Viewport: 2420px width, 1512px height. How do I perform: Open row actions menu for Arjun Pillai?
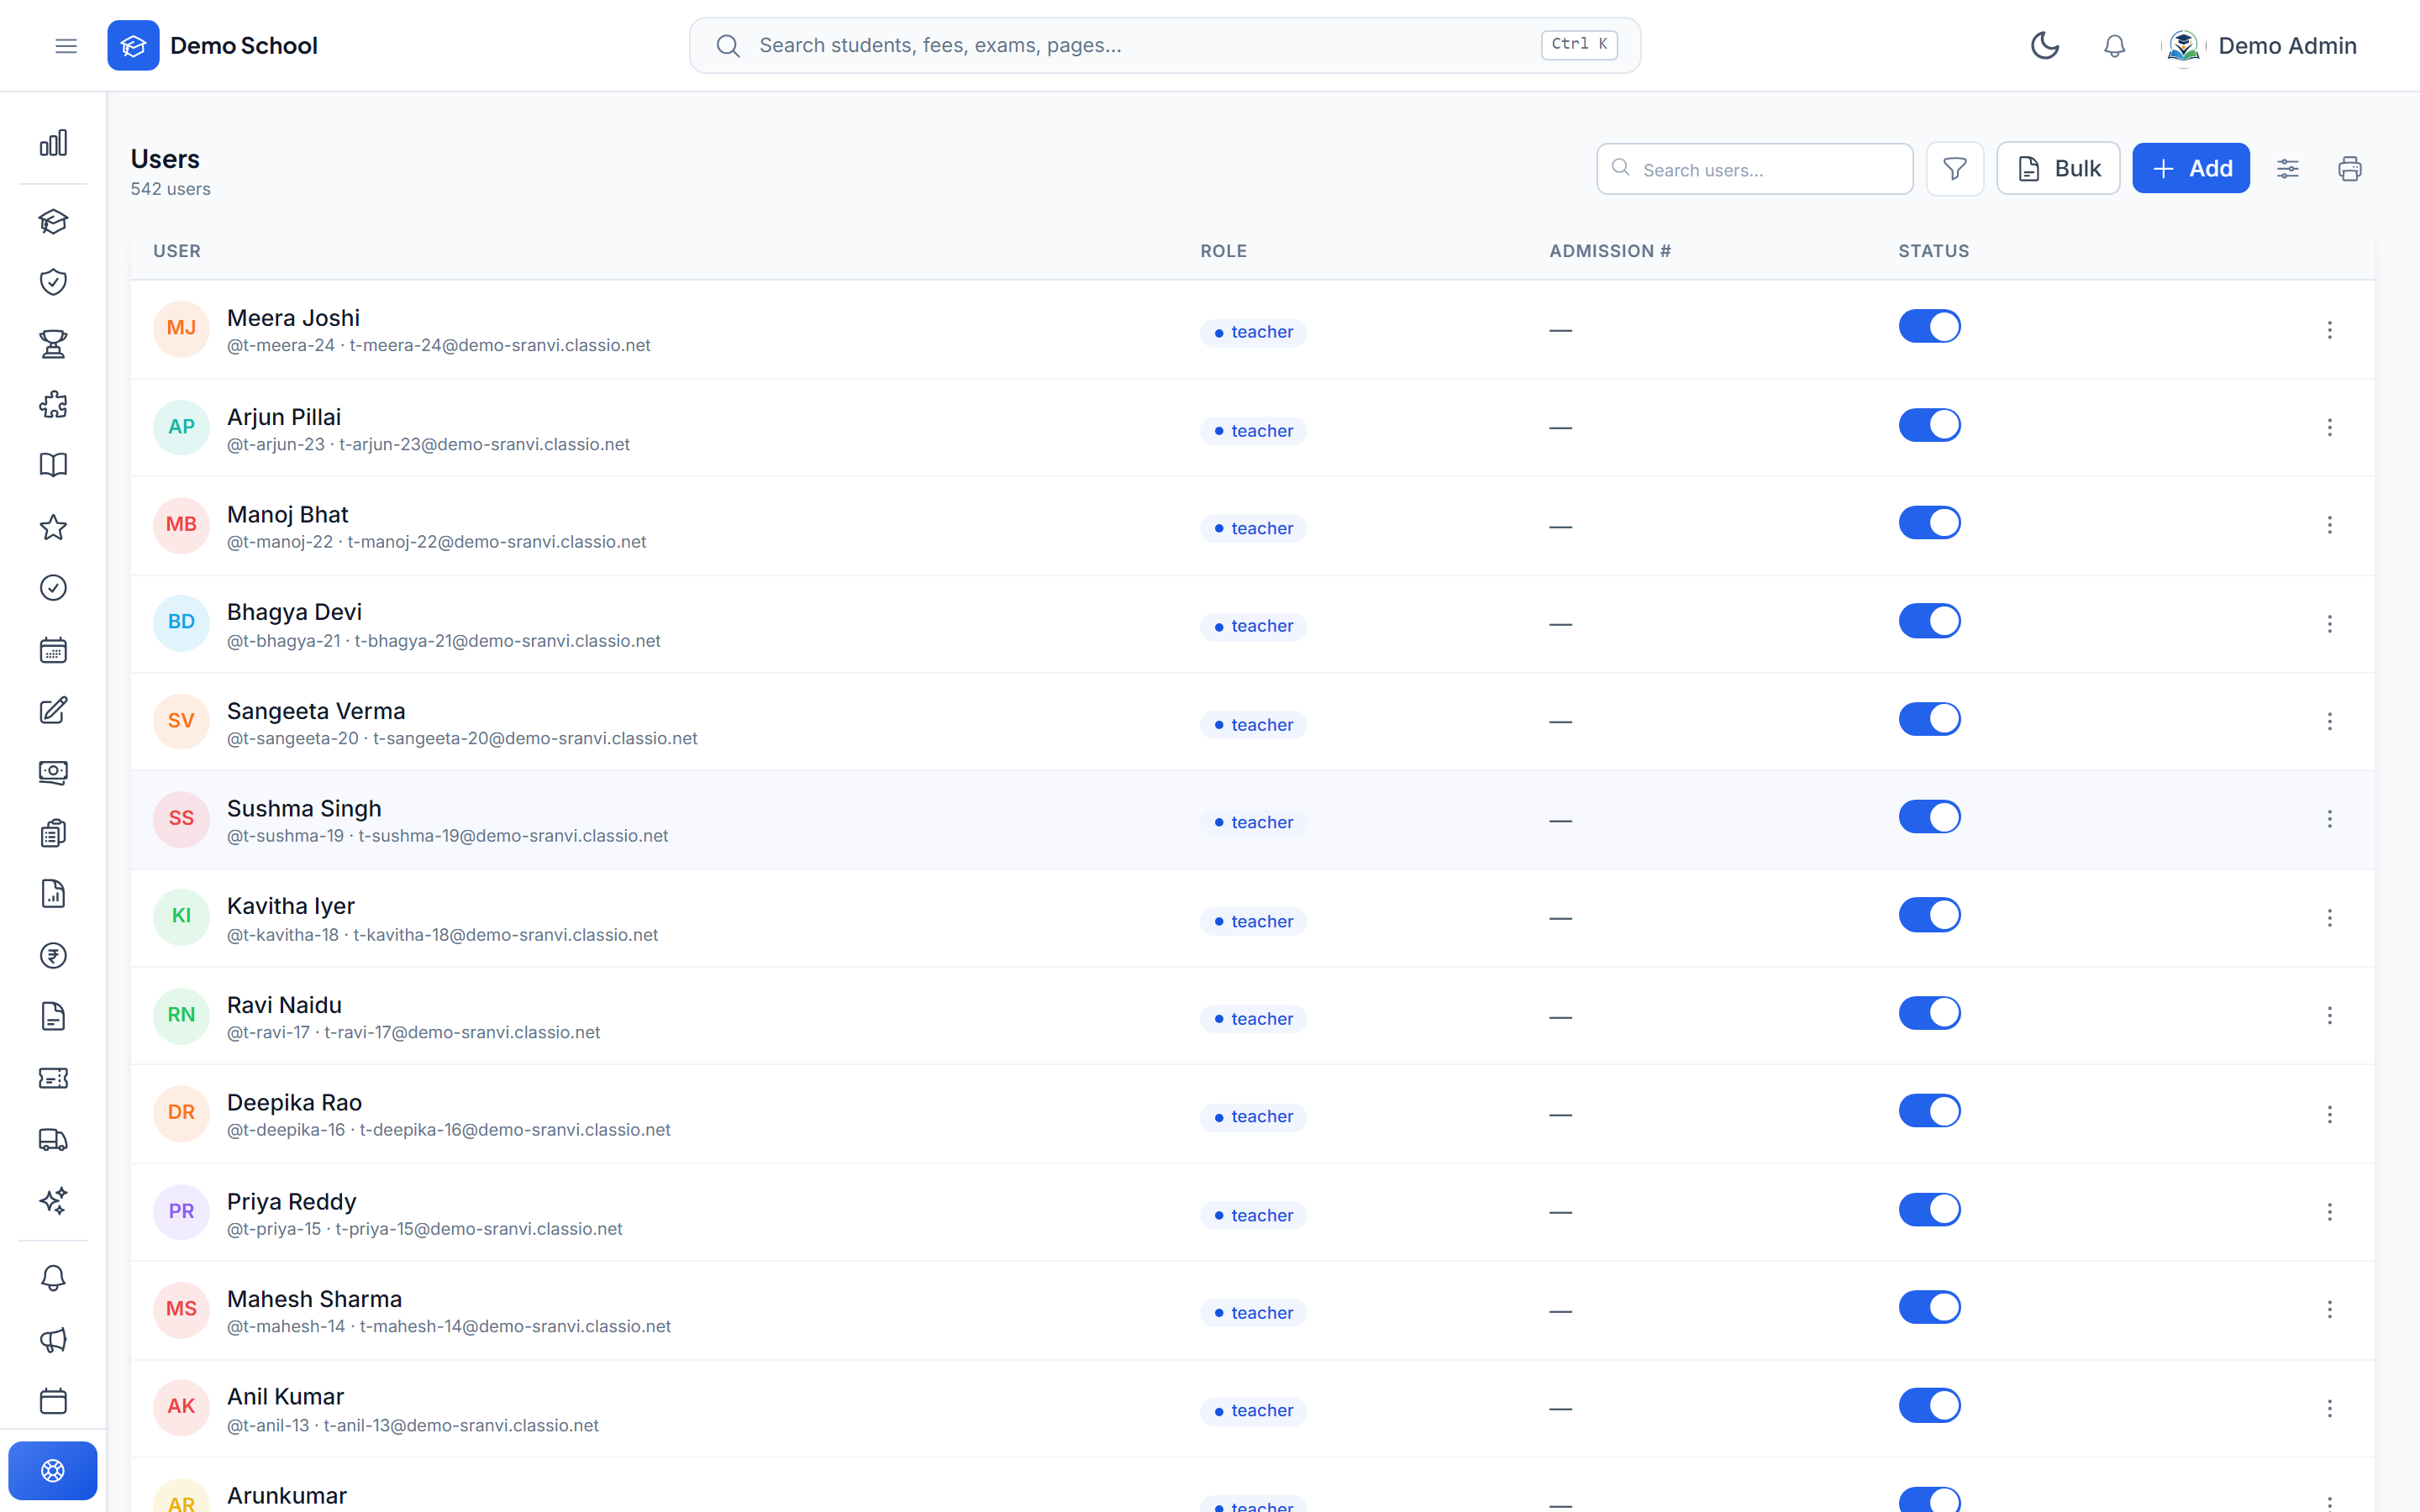[x=2329, y=428]
